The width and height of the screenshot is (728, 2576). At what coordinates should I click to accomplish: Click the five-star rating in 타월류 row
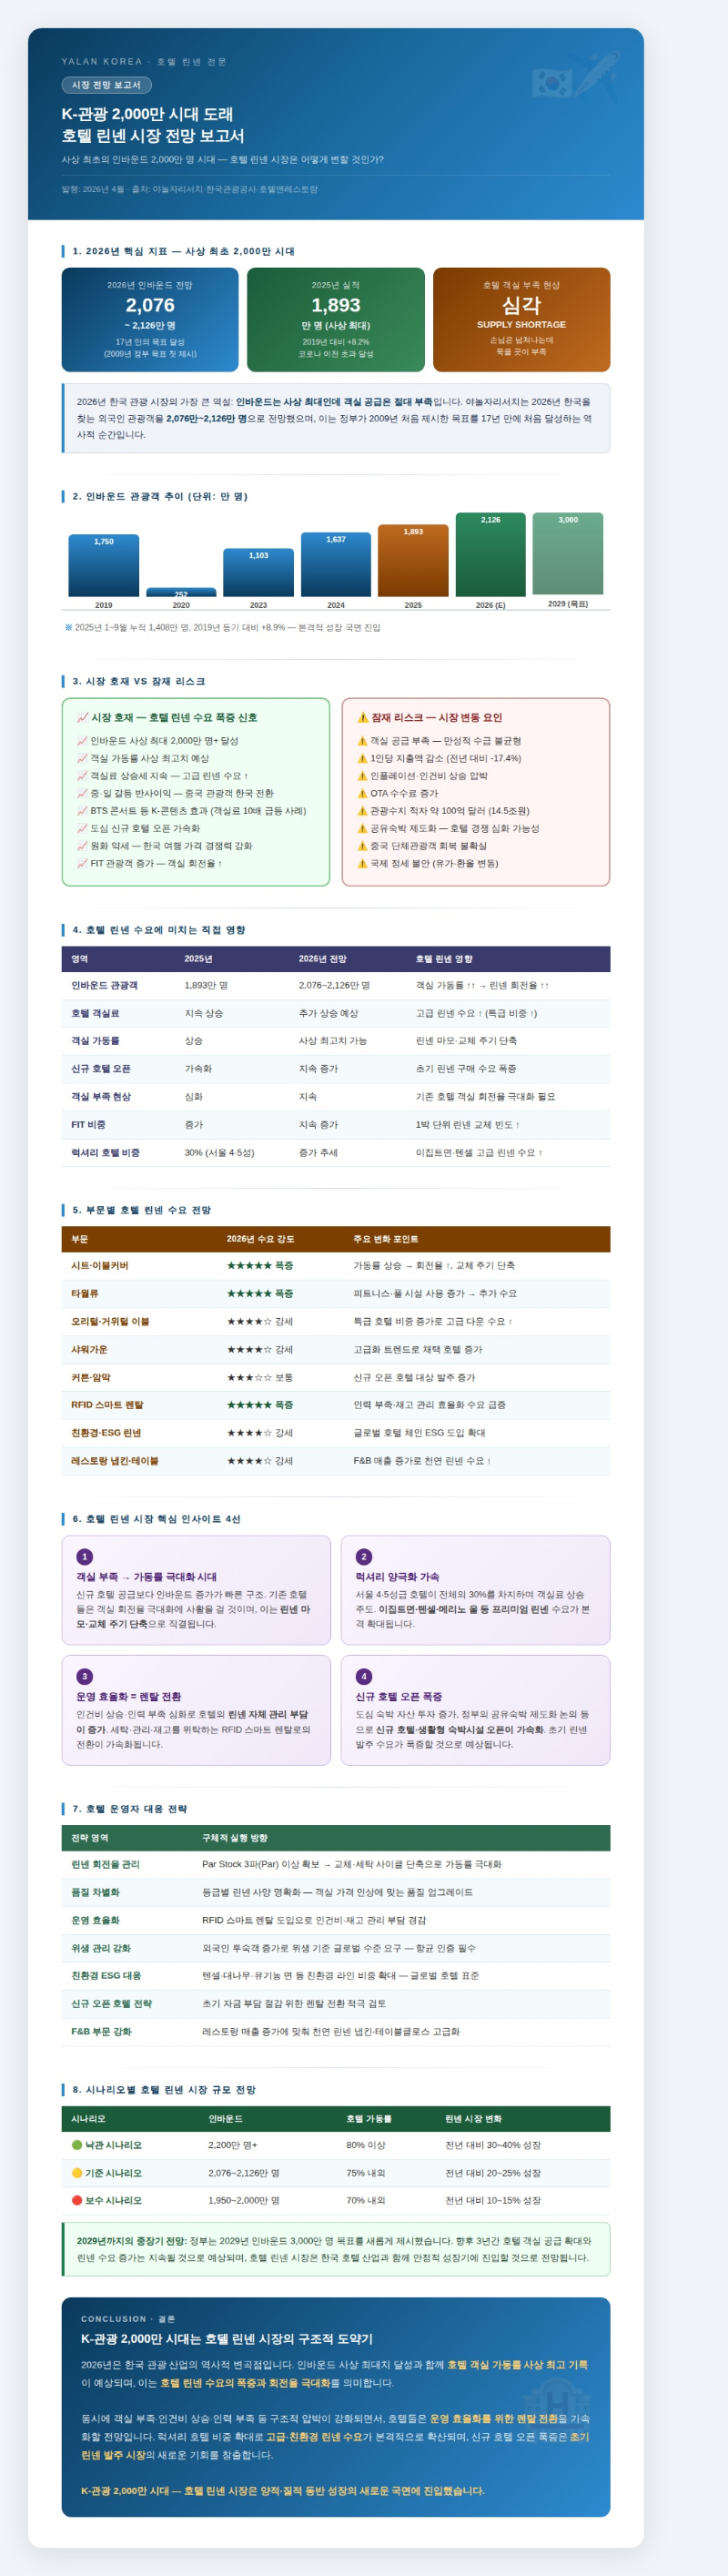click(x=249, y=1293)
